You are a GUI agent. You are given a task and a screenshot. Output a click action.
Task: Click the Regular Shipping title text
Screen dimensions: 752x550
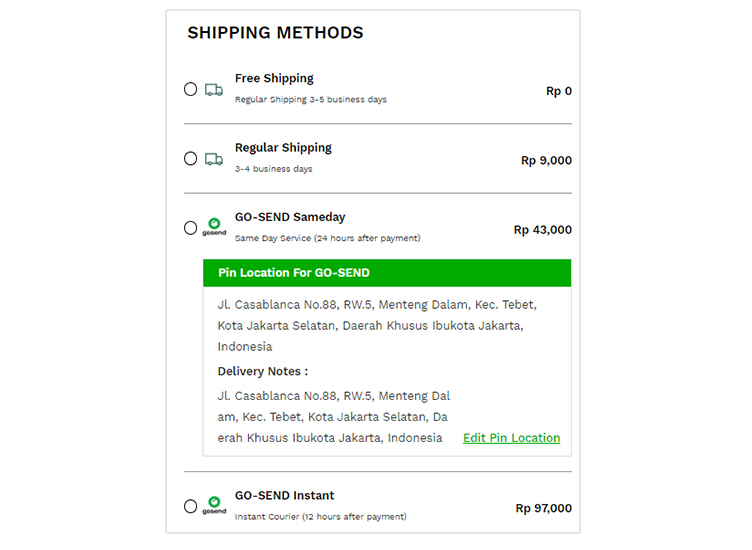click(283, 148)
